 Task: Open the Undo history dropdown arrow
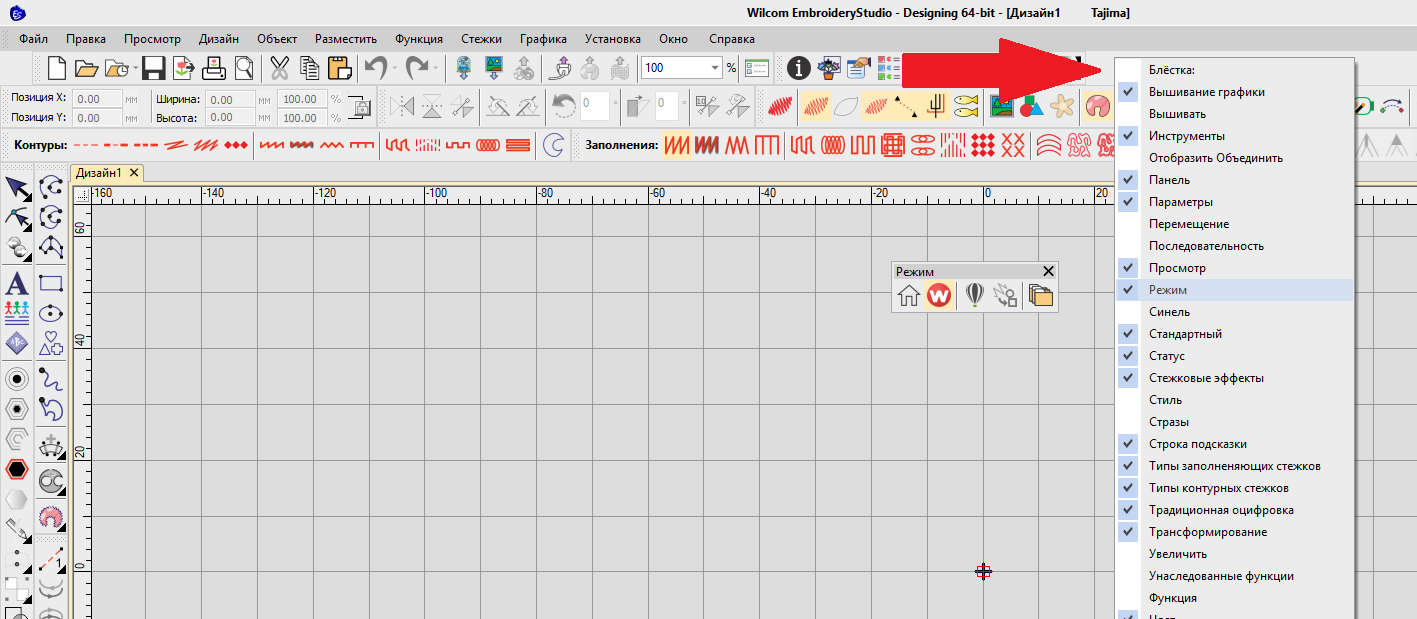[395, 68]
